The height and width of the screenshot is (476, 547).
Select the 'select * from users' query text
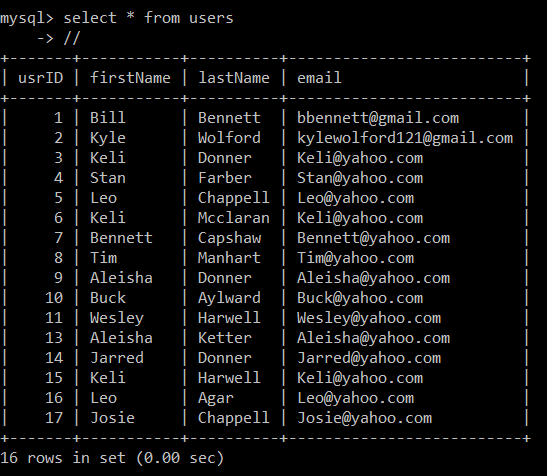pyautogui.click(x=148, y=18)
